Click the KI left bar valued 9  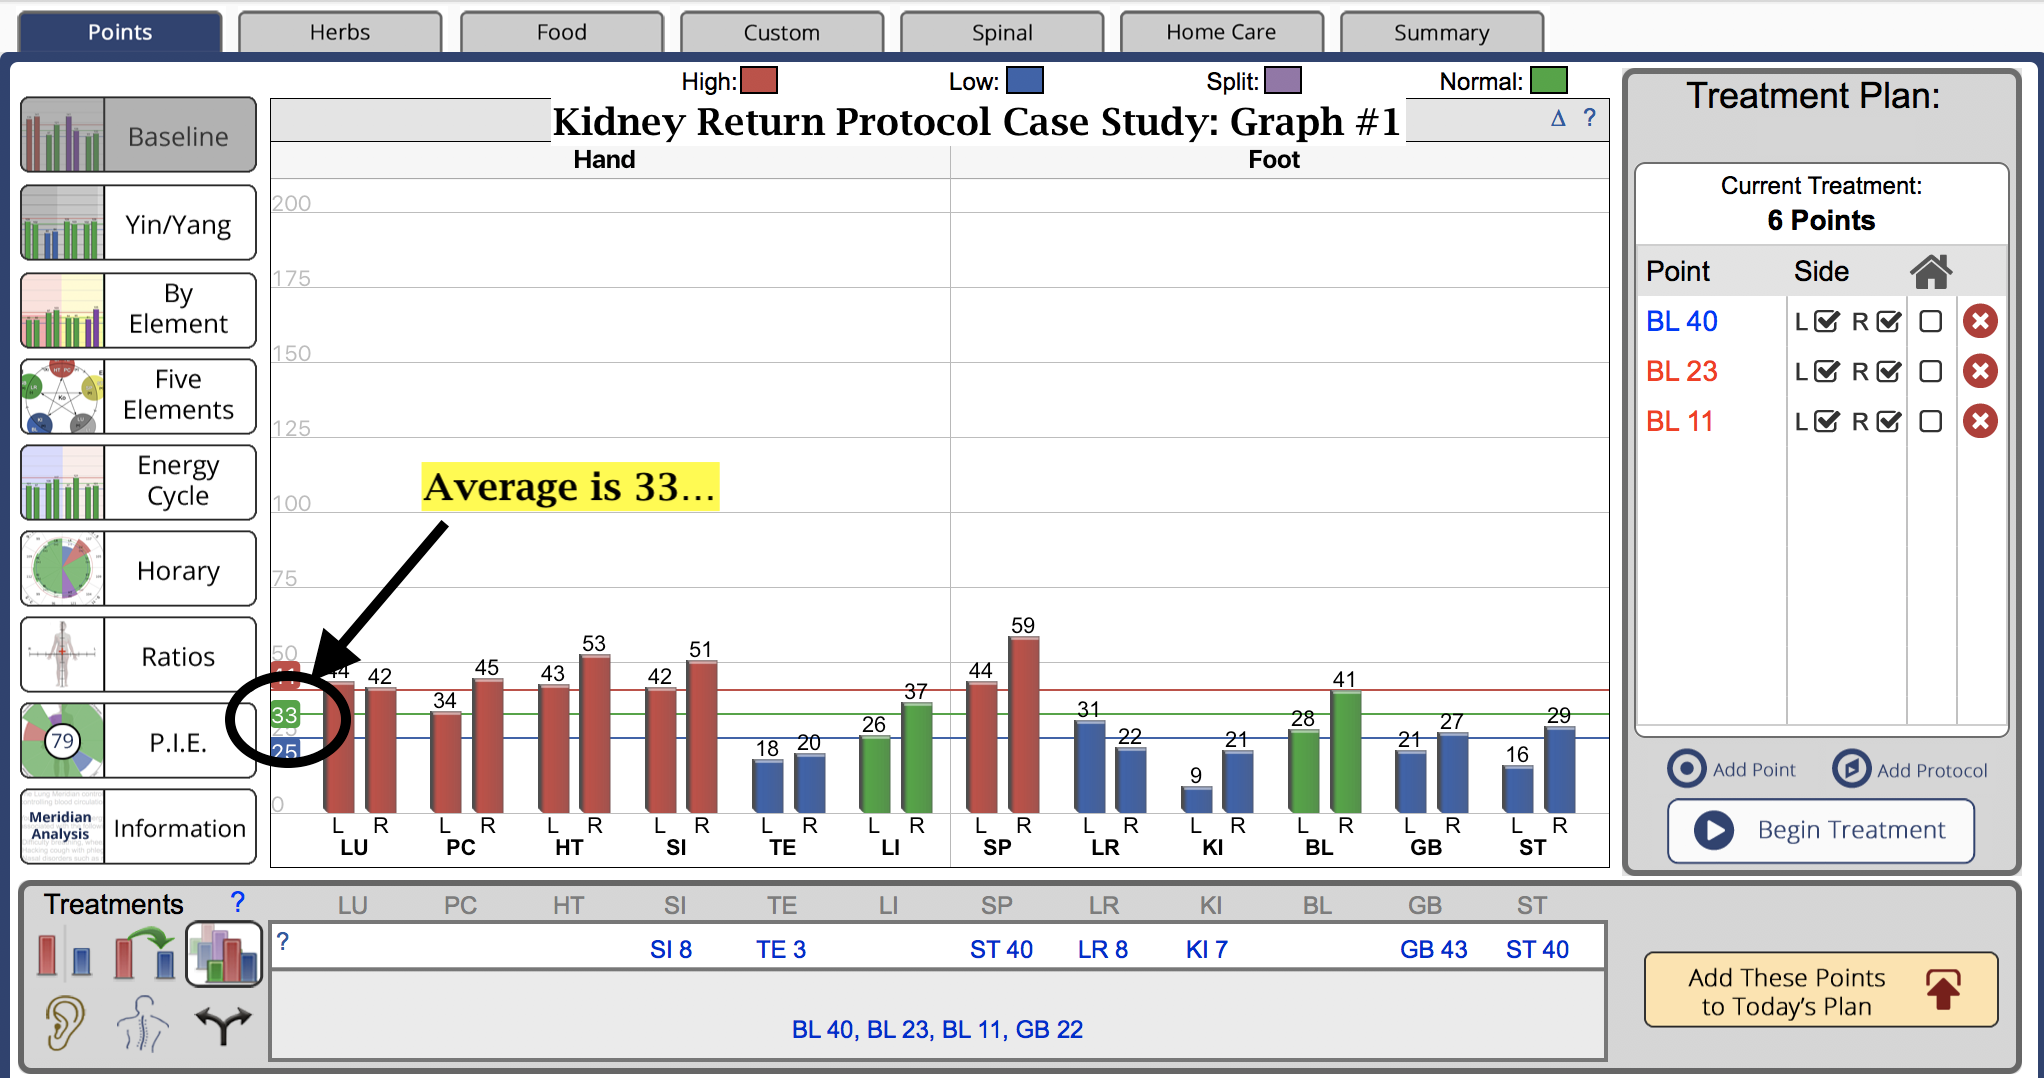pyautogui.click(x=1196, y=799)
